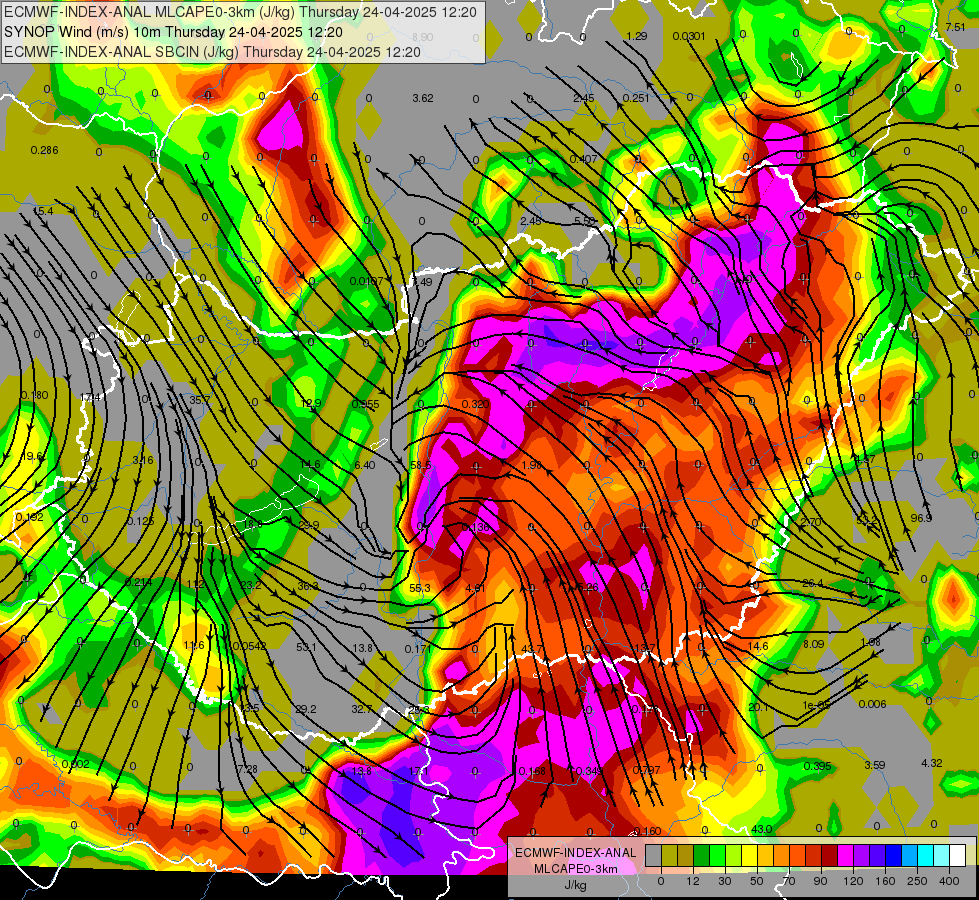Click the map value '55.3'
The width and height of the screenshot is (979, 900).
(420, 588)
